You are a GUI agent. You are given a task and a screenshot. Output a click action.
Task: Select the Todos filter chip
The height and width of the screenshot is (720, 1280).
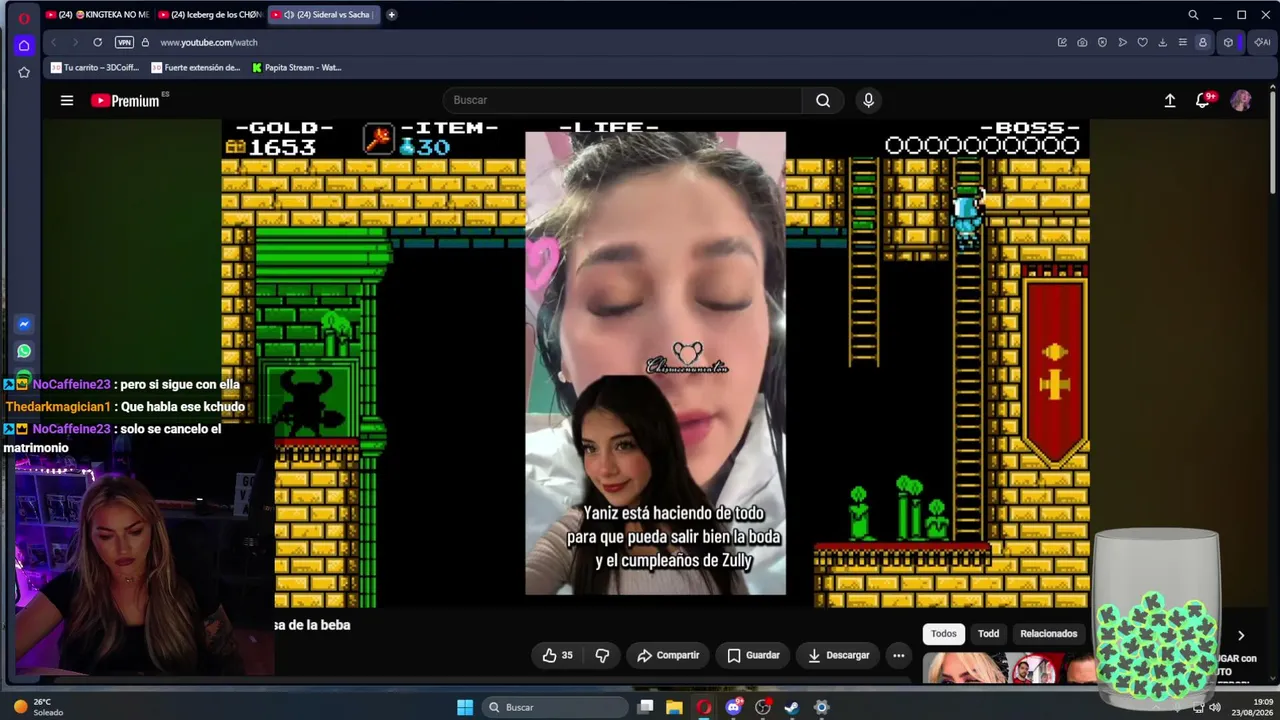(x=944, y=634)
